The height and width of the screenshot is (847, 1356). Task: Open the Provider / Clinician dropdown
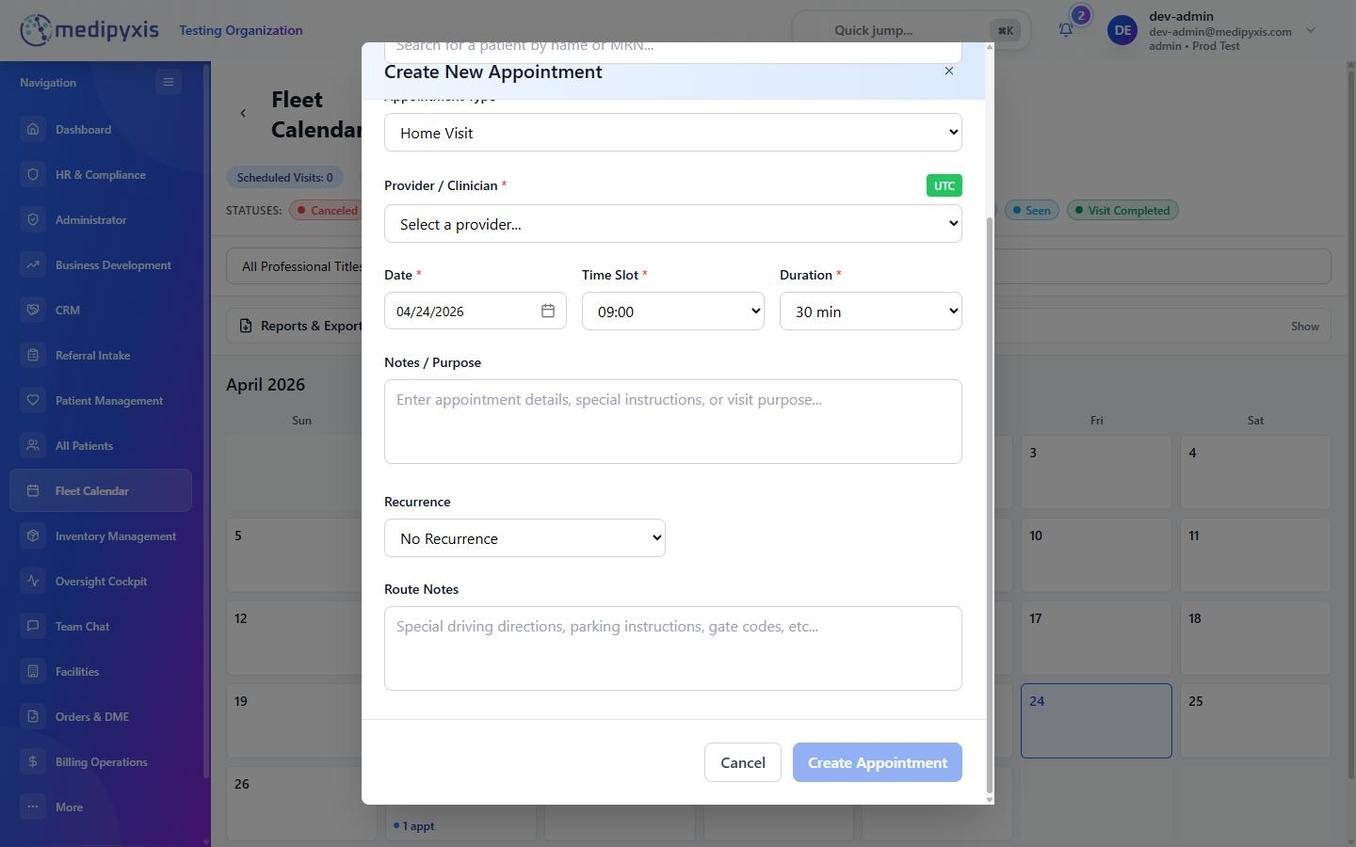pyautogui.click(x=673, y=223)
